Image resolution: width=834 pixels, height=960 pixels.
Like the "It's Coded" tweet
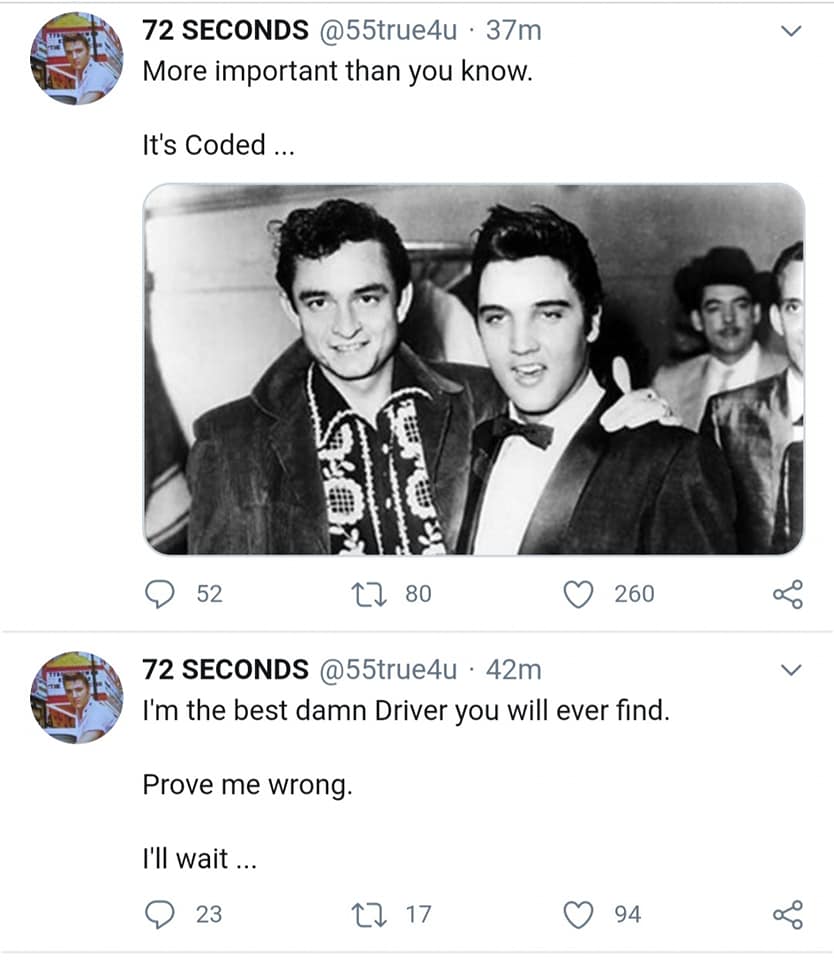(579, 594)
